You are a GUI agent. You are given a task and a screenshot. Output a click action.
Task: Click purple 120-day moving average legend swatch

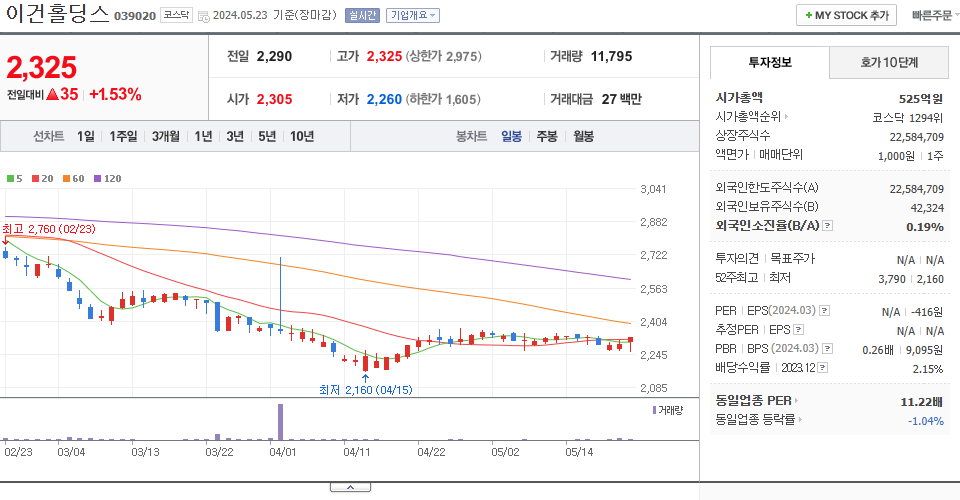pyautogui.click(x=97, y=179)
